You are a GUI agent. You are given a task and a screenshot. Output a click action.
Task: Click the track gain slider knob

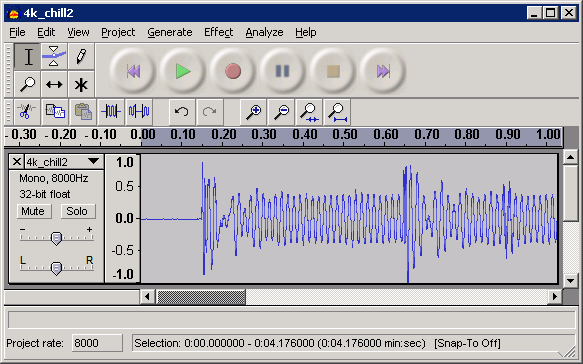tap(56, 238)
